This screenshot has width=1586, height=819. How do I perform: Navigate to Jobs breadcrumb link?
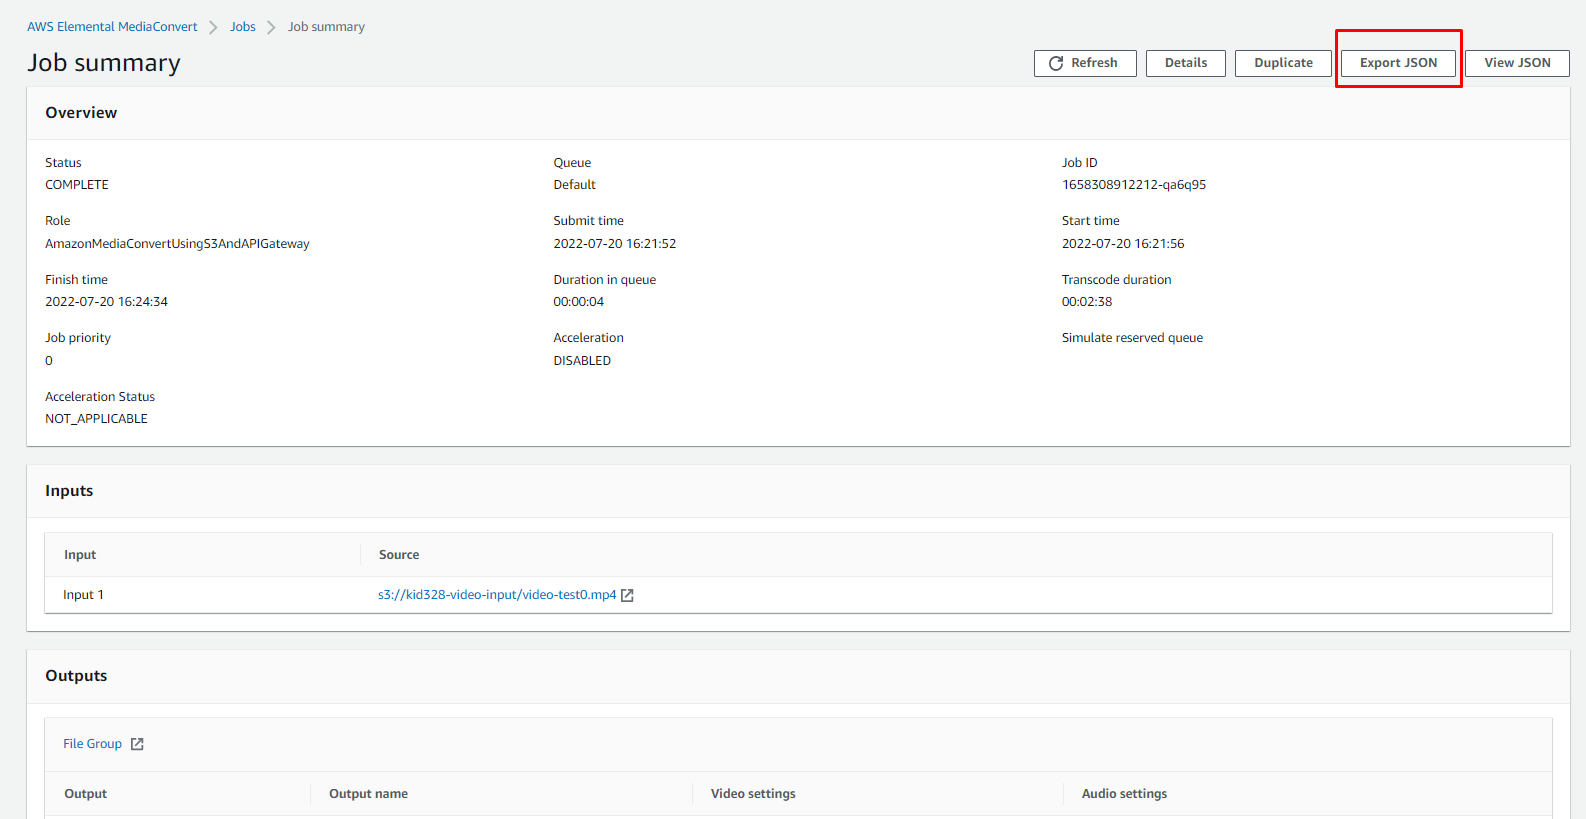243,27
